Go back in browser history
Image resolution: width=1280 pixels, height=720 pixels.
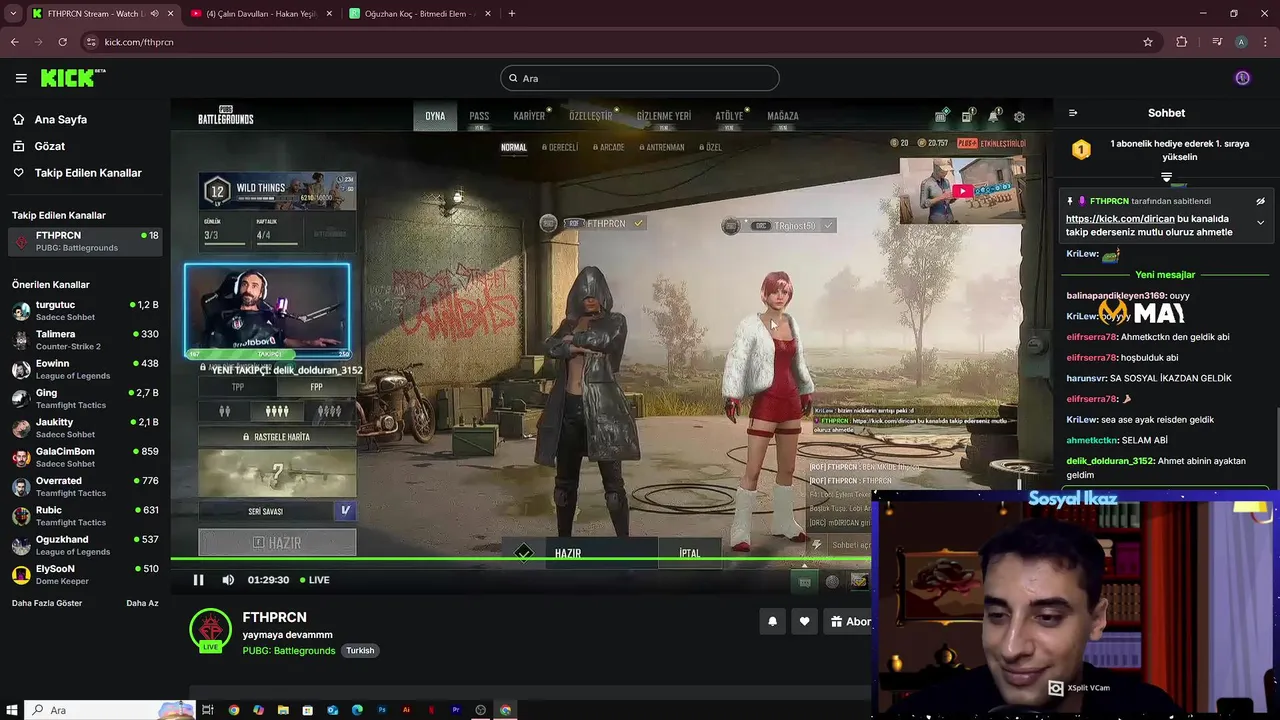point(14,42)
